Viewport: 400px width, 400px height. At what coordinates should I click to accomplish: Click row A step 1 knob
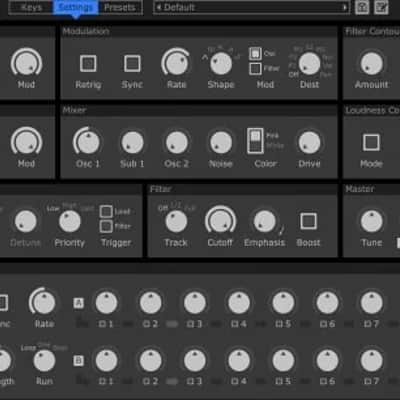pyautogui.click(x=106, y=303)
